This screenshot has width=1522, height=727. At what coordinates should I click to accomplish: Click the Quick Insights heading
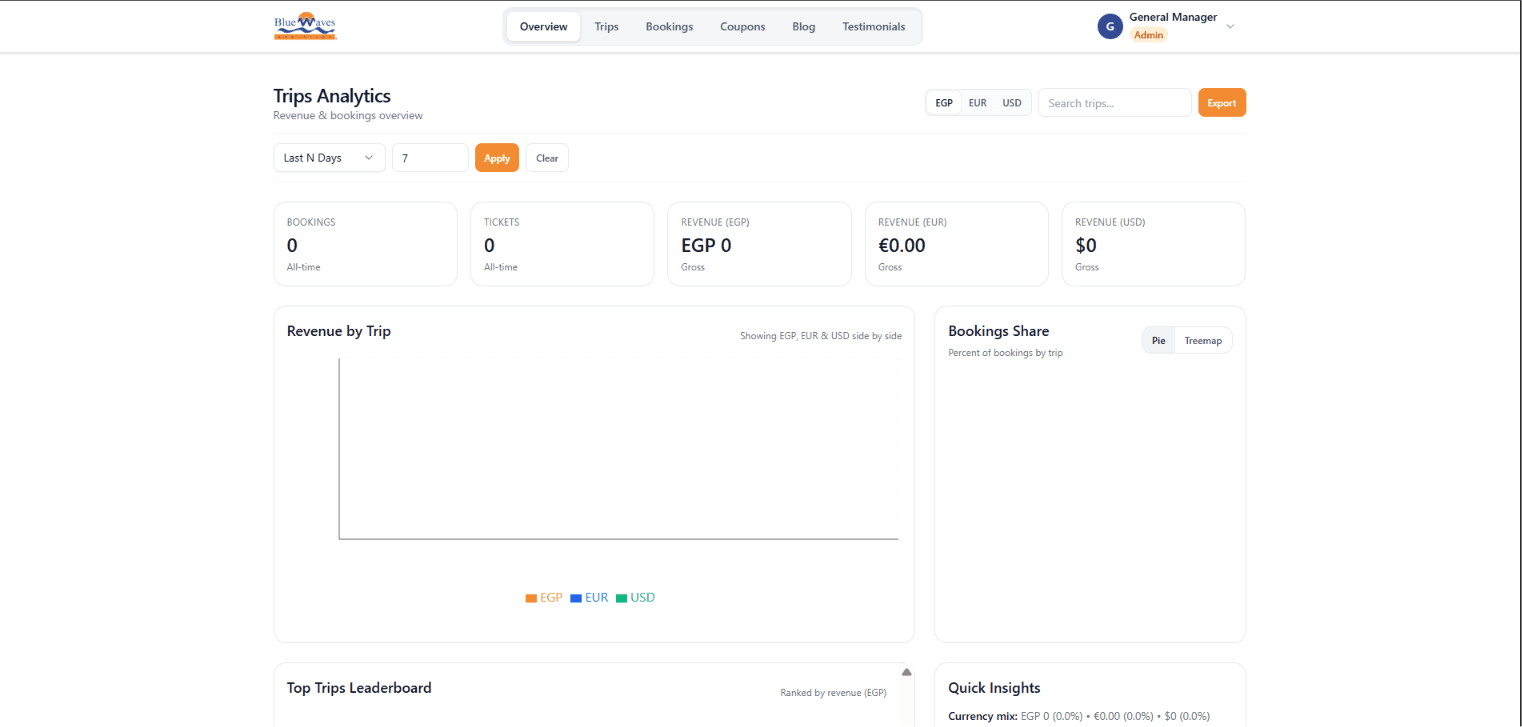click(x=994, y=688)
